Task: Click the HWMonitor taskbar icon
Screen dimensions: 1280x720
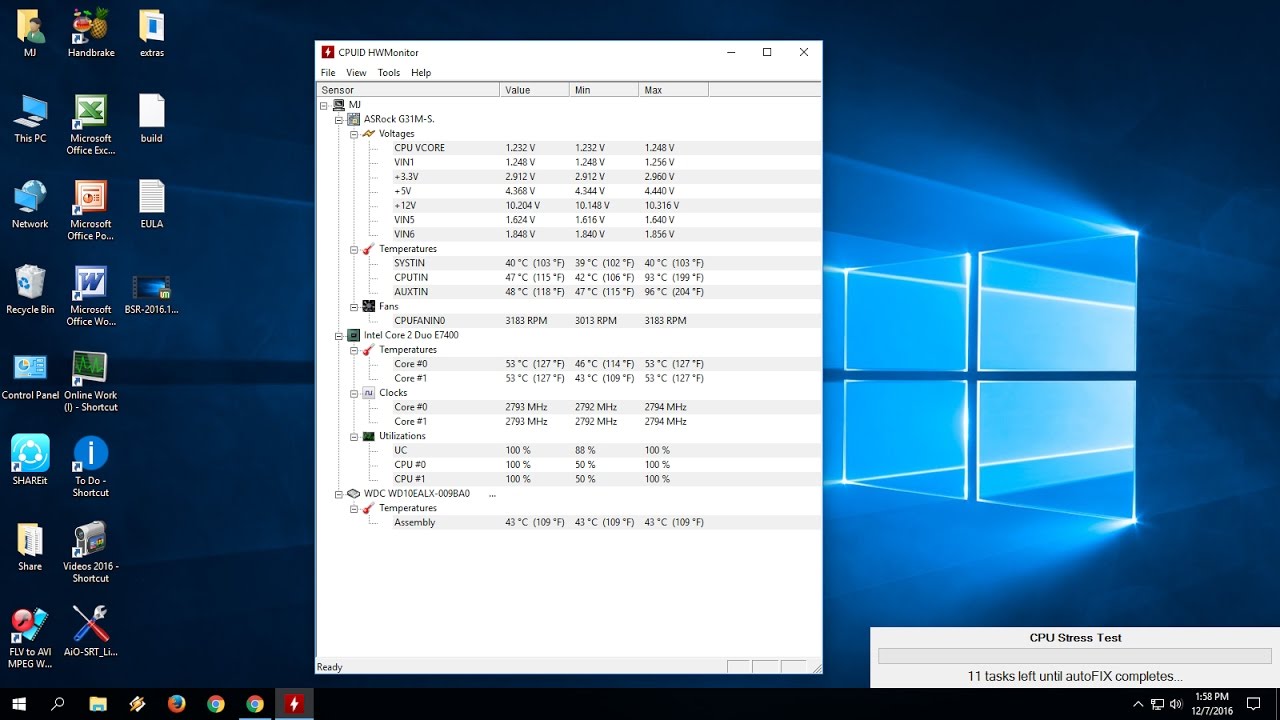Action: coord(294,704)
